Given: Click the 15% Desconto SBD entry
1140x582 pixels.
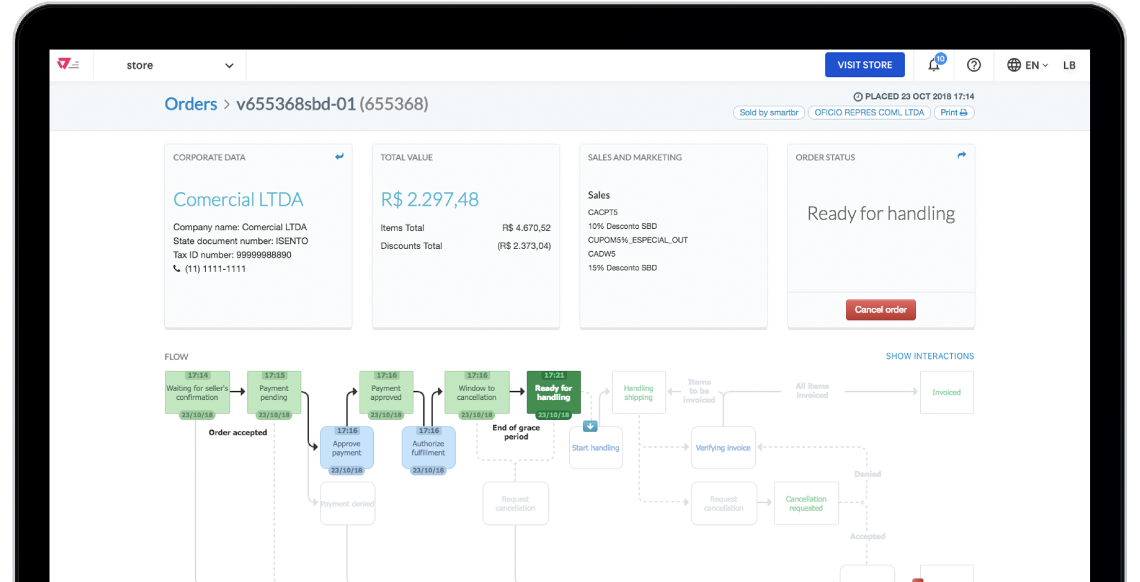Looking at the screenshot, I should pos(622,267).
